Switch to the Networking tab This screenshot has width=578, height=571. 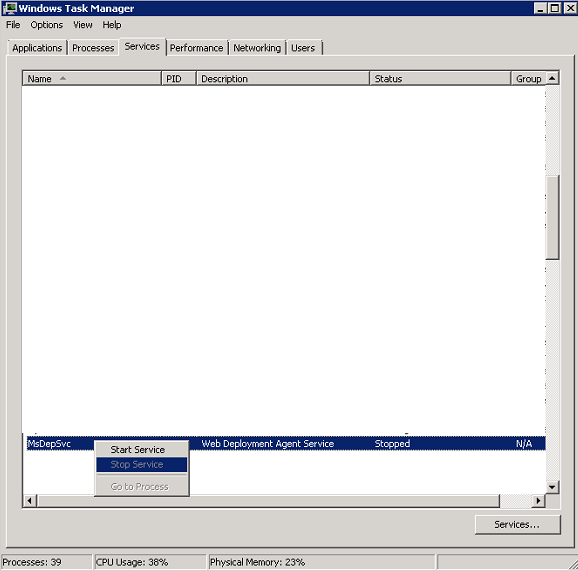pyautogui.click(x=257, y=48)
